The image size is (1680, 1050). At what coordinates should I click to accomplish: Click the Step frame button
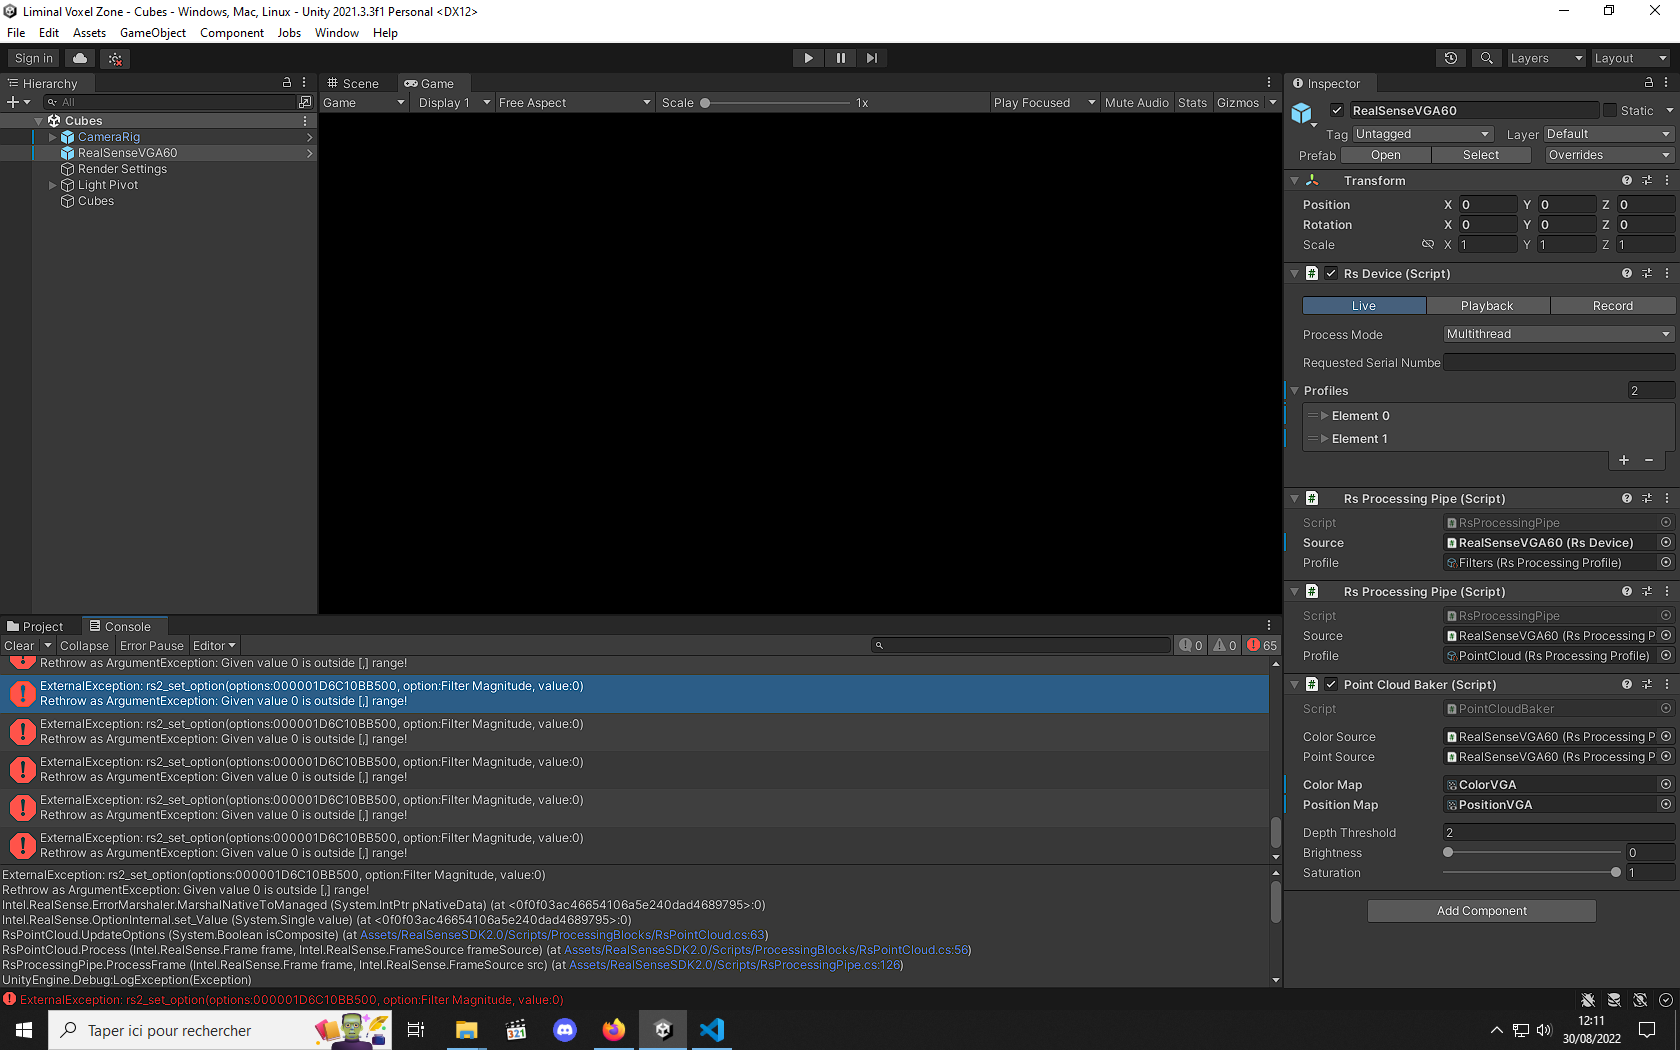click(x=872, y=57)
